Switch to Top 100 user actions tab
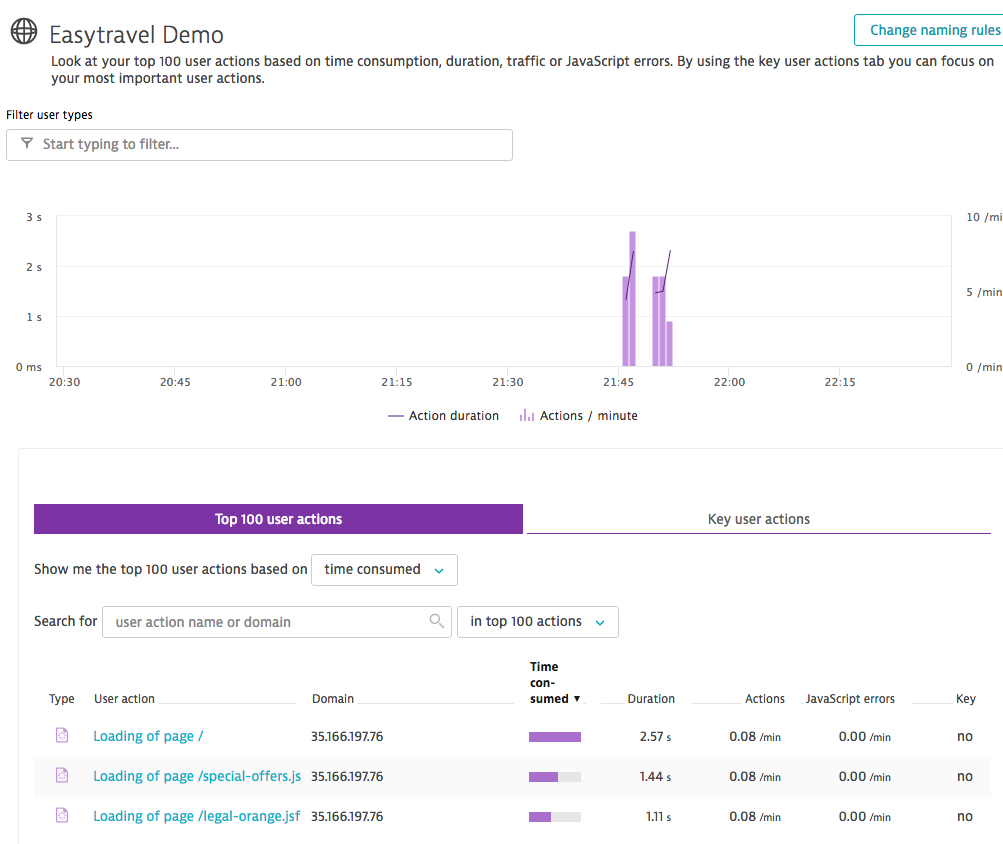This screenshot has width=1003, height=844. pos(278,519)
